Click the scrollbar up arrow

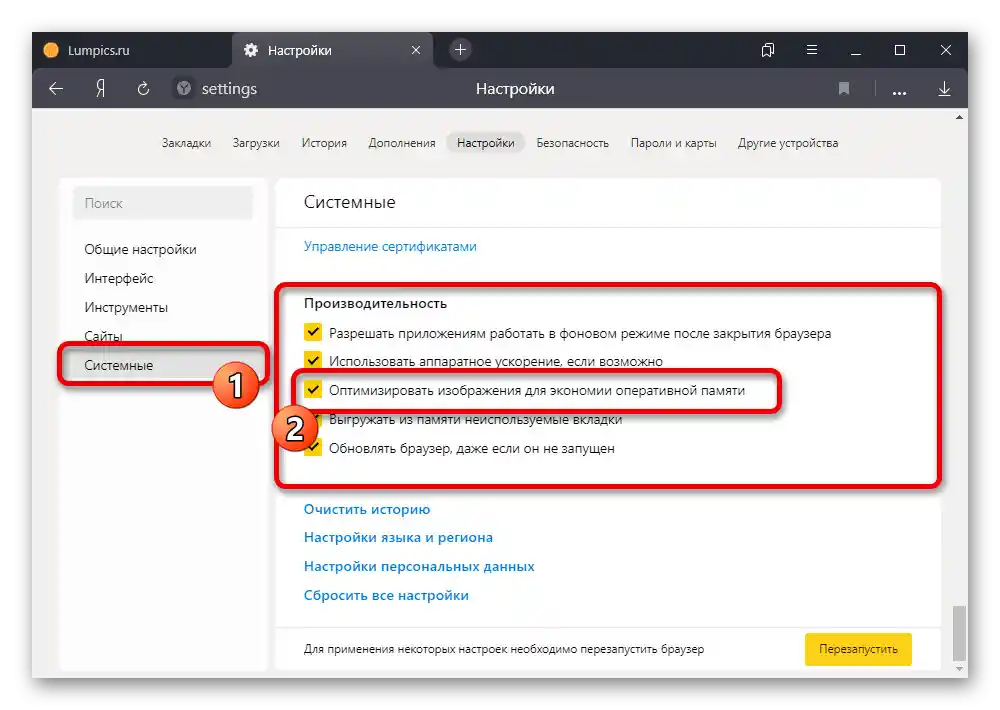point(959,117)
